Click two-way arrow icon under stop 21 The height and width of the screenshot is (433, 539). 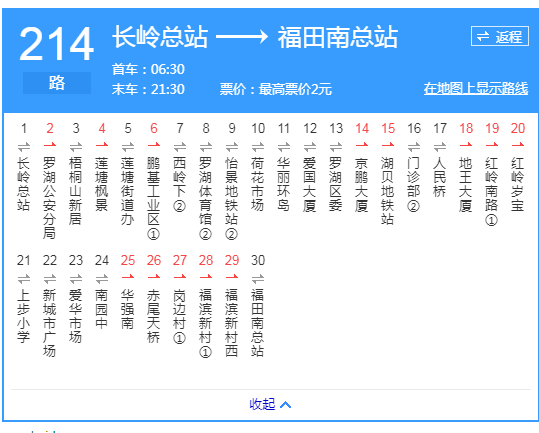[x=24, y=279]
